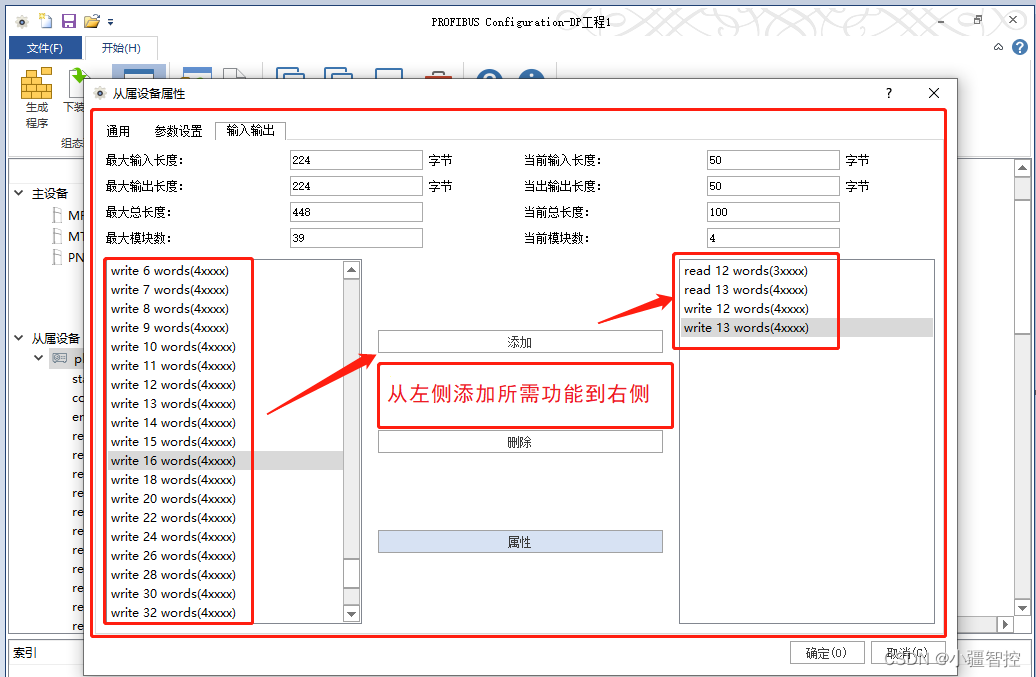Click the 当前输入长度 field
The height and width of the screenshot is (677, 1036).
(773, 160)
